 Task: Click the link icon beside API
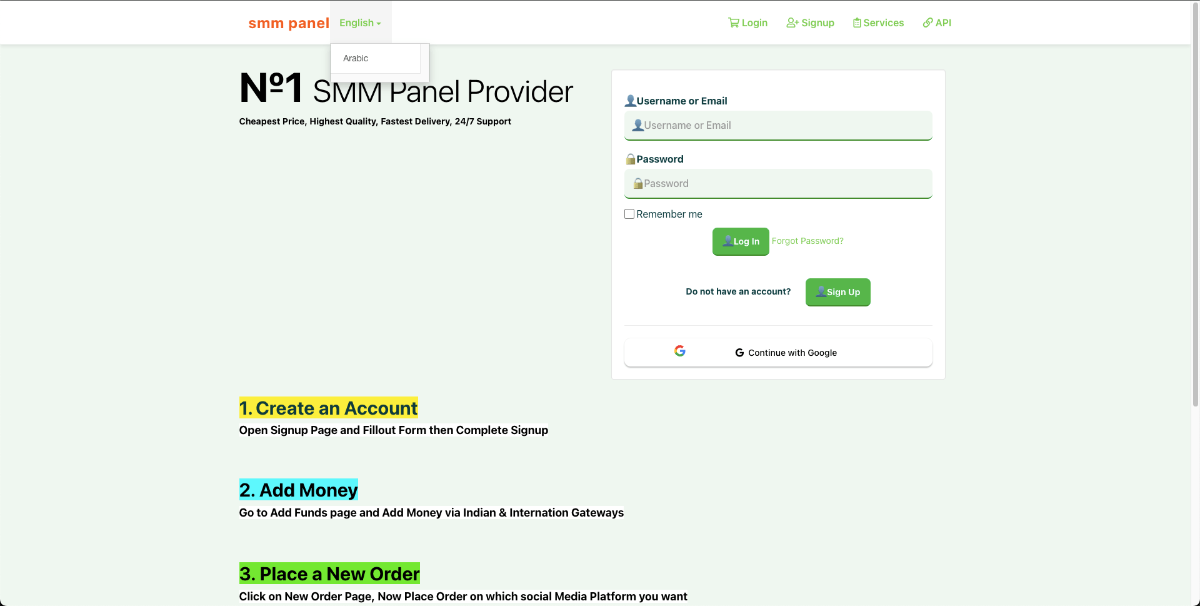pyautogui.click(x=928, y=22)
